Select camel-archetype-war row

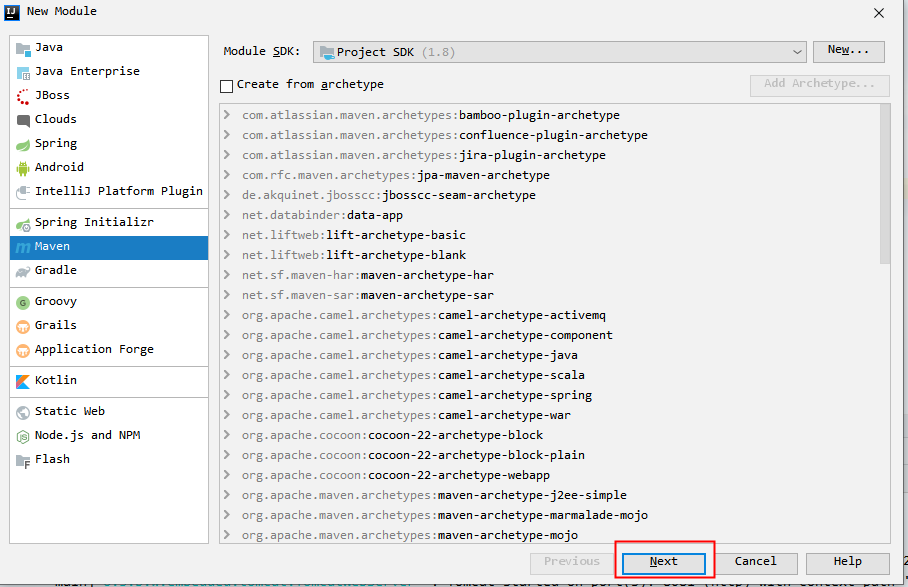tap(550, 415)
